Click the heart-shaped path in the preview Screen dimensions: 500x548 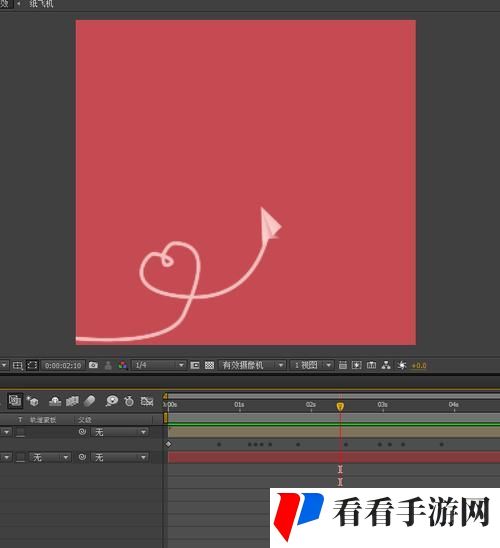(171, 269)
